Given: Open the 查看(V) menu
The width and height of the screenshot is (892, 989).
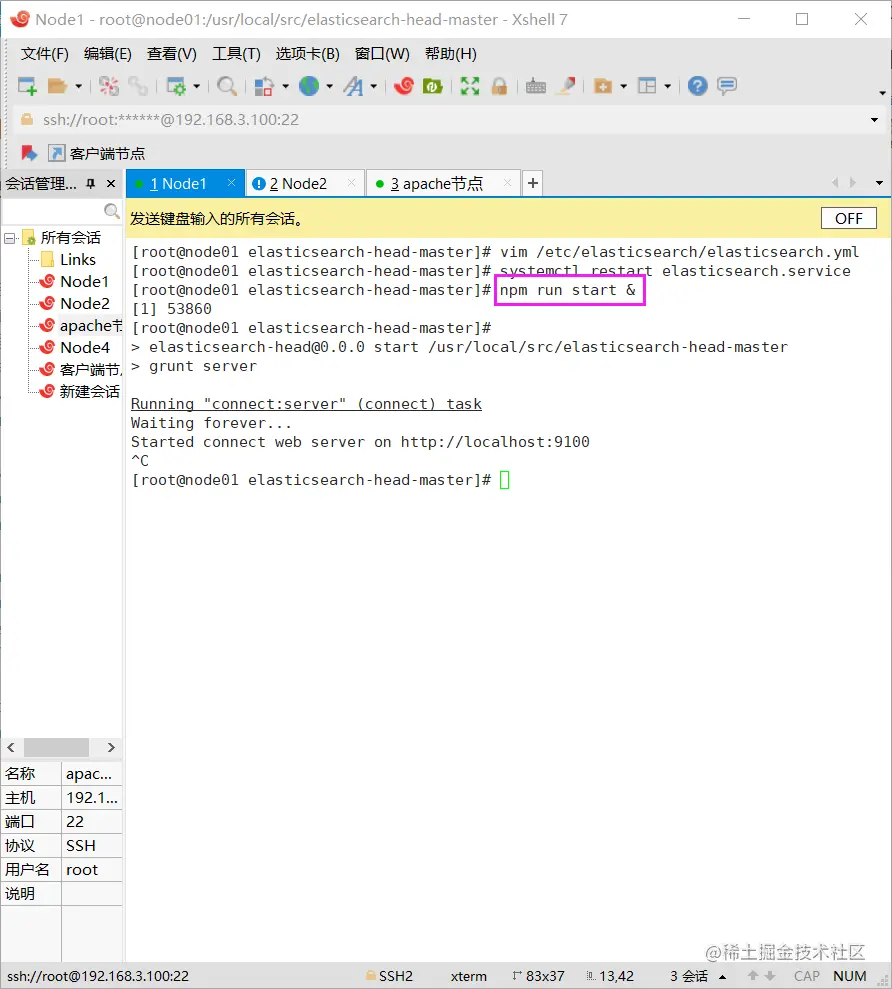Looking at the screenshot, I should tap(172, 54).
